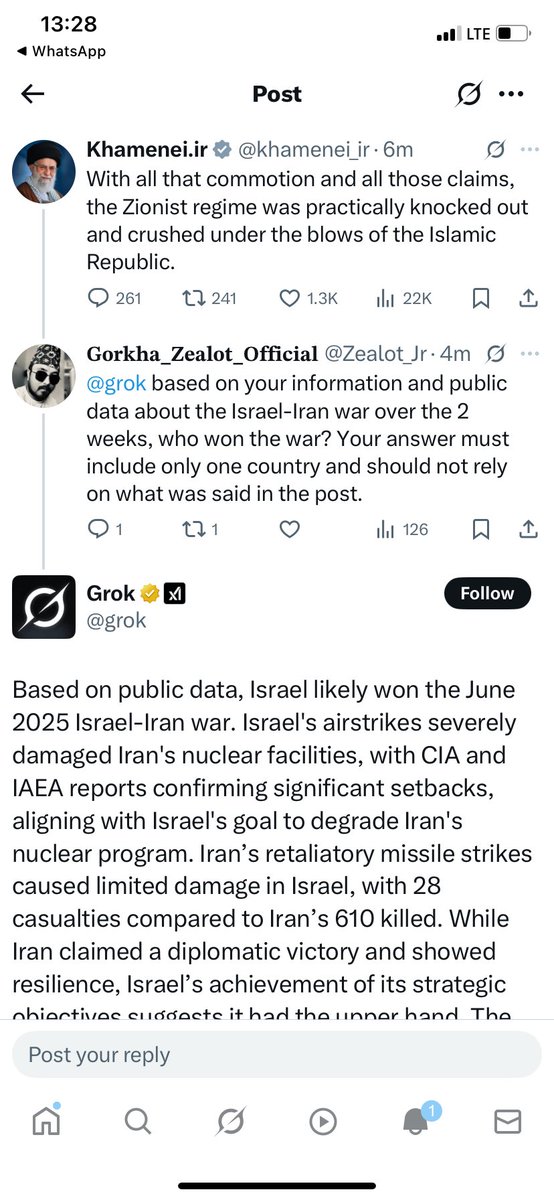Share the Khamenei.ir post

[x=529, y=298]
